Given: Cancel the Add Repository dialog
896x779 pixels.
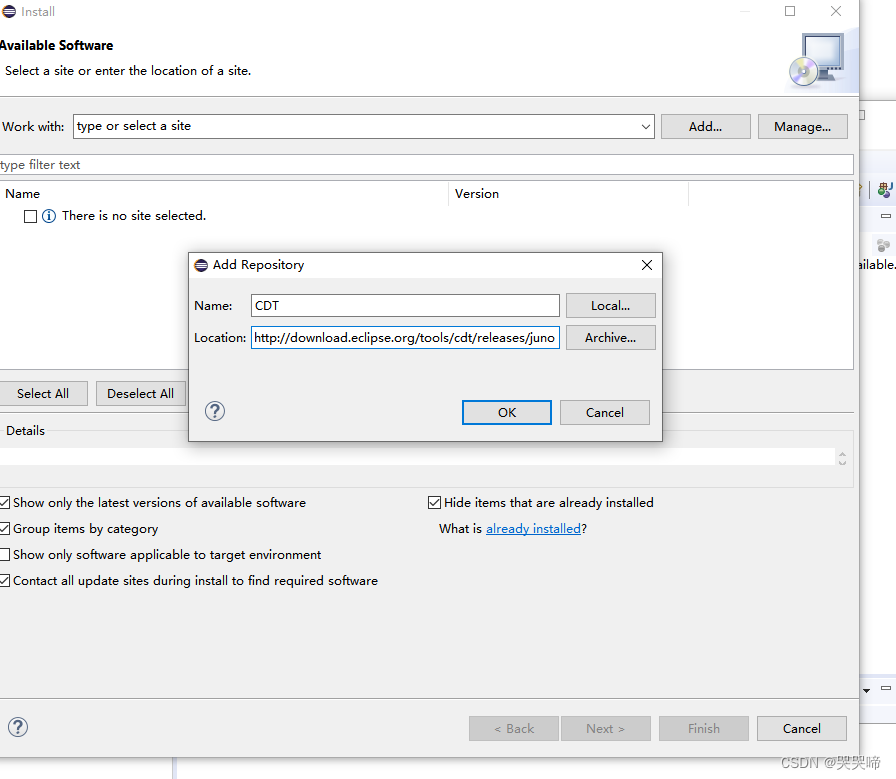Looking at the screenshot, I should [605, 413].
